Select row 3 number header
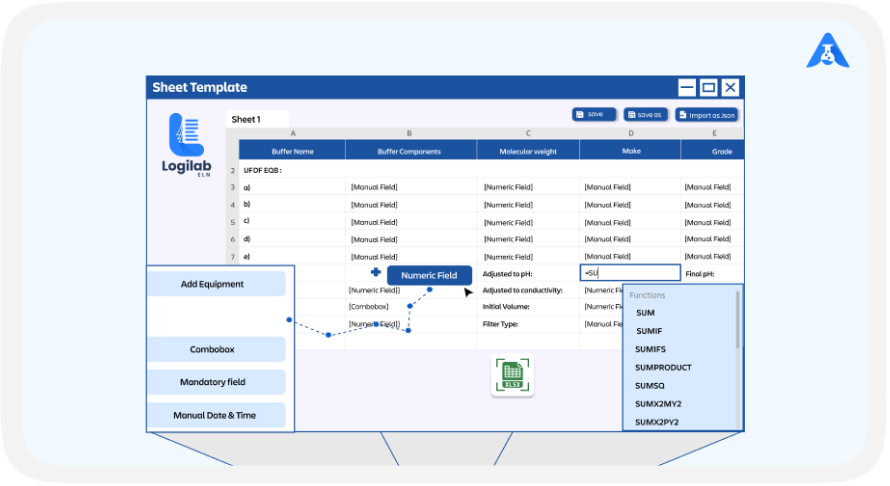890x486 pixels. pyautogui.click(x=233, y=187)
